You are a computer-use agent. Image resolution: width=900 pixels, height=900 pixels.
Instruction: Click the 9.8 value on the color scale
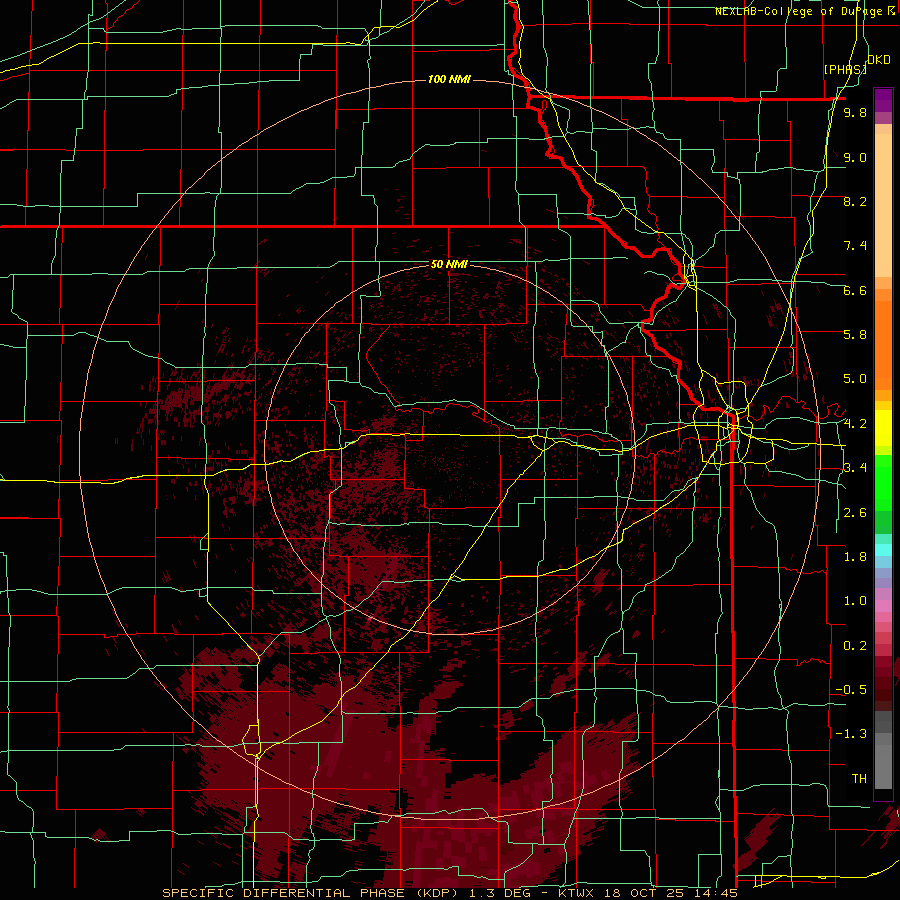pos(855,113)
